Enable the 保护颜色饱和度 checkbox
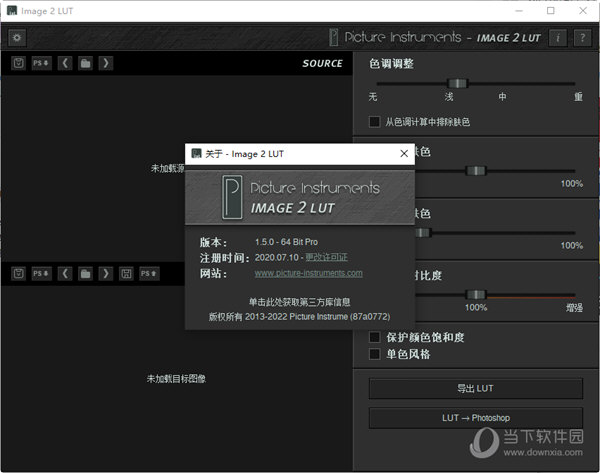 (x=374, y=337)
